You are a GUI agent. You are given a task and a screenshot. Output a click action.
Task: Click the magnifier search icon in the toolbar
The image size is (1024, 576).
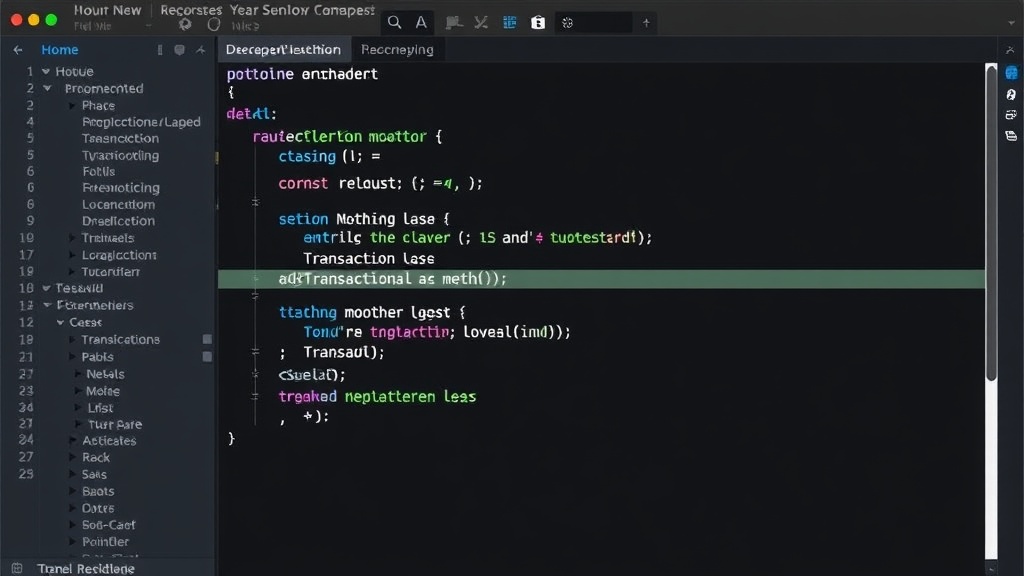click(394, 23)
